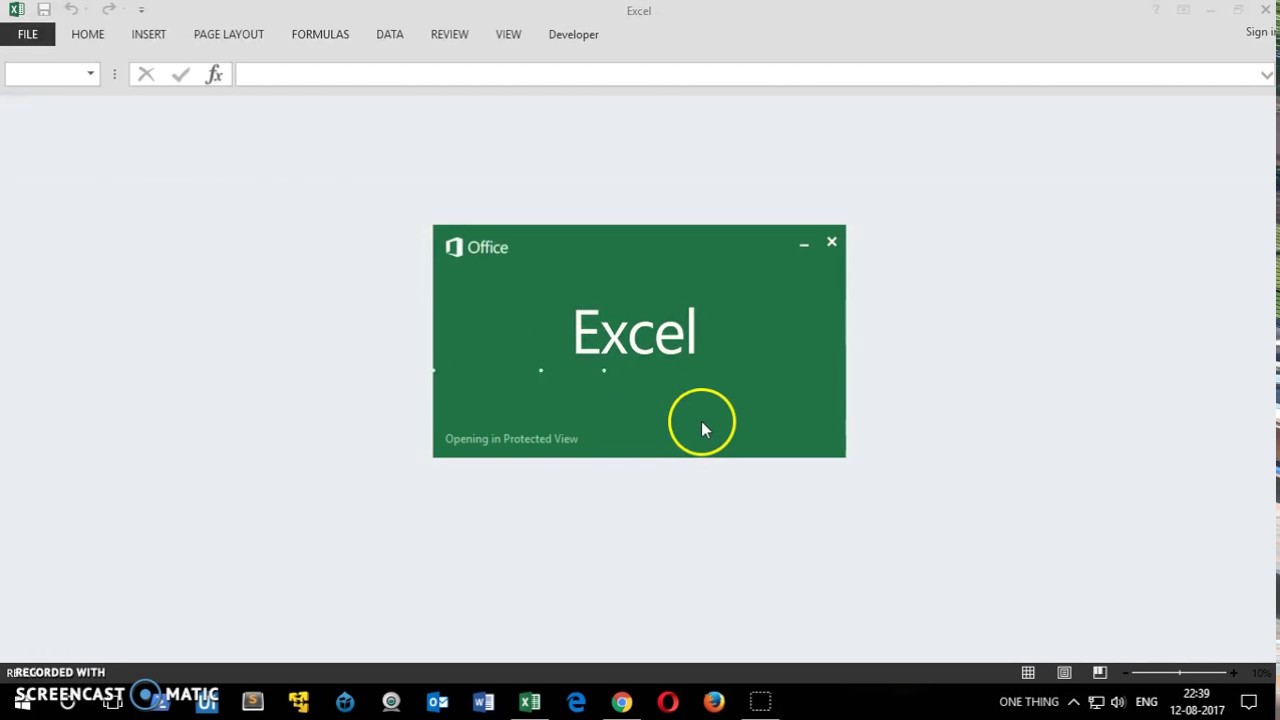Click into the formula bar input
The height and width of the screenshot is (720, 1280).
tap(746, 74)
